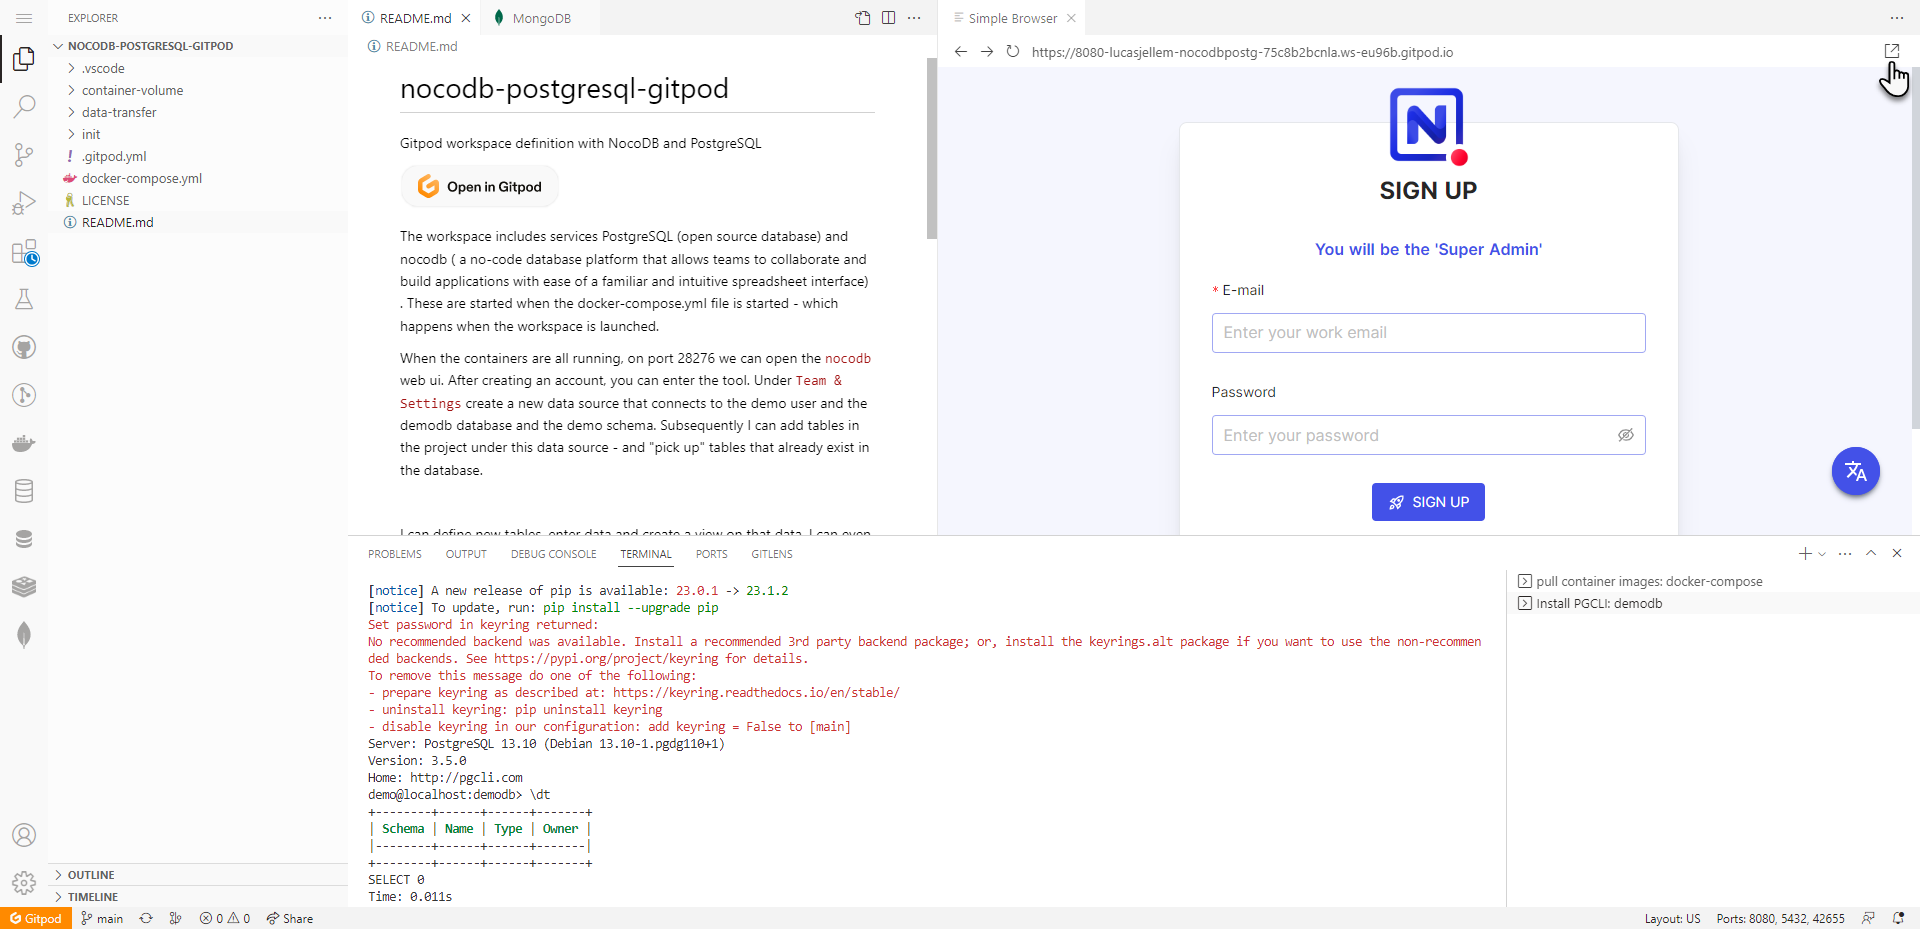Switch to the OUTPUT panel tab
This screenshot has width=1920, height=929.
click(x=466, y=554)
